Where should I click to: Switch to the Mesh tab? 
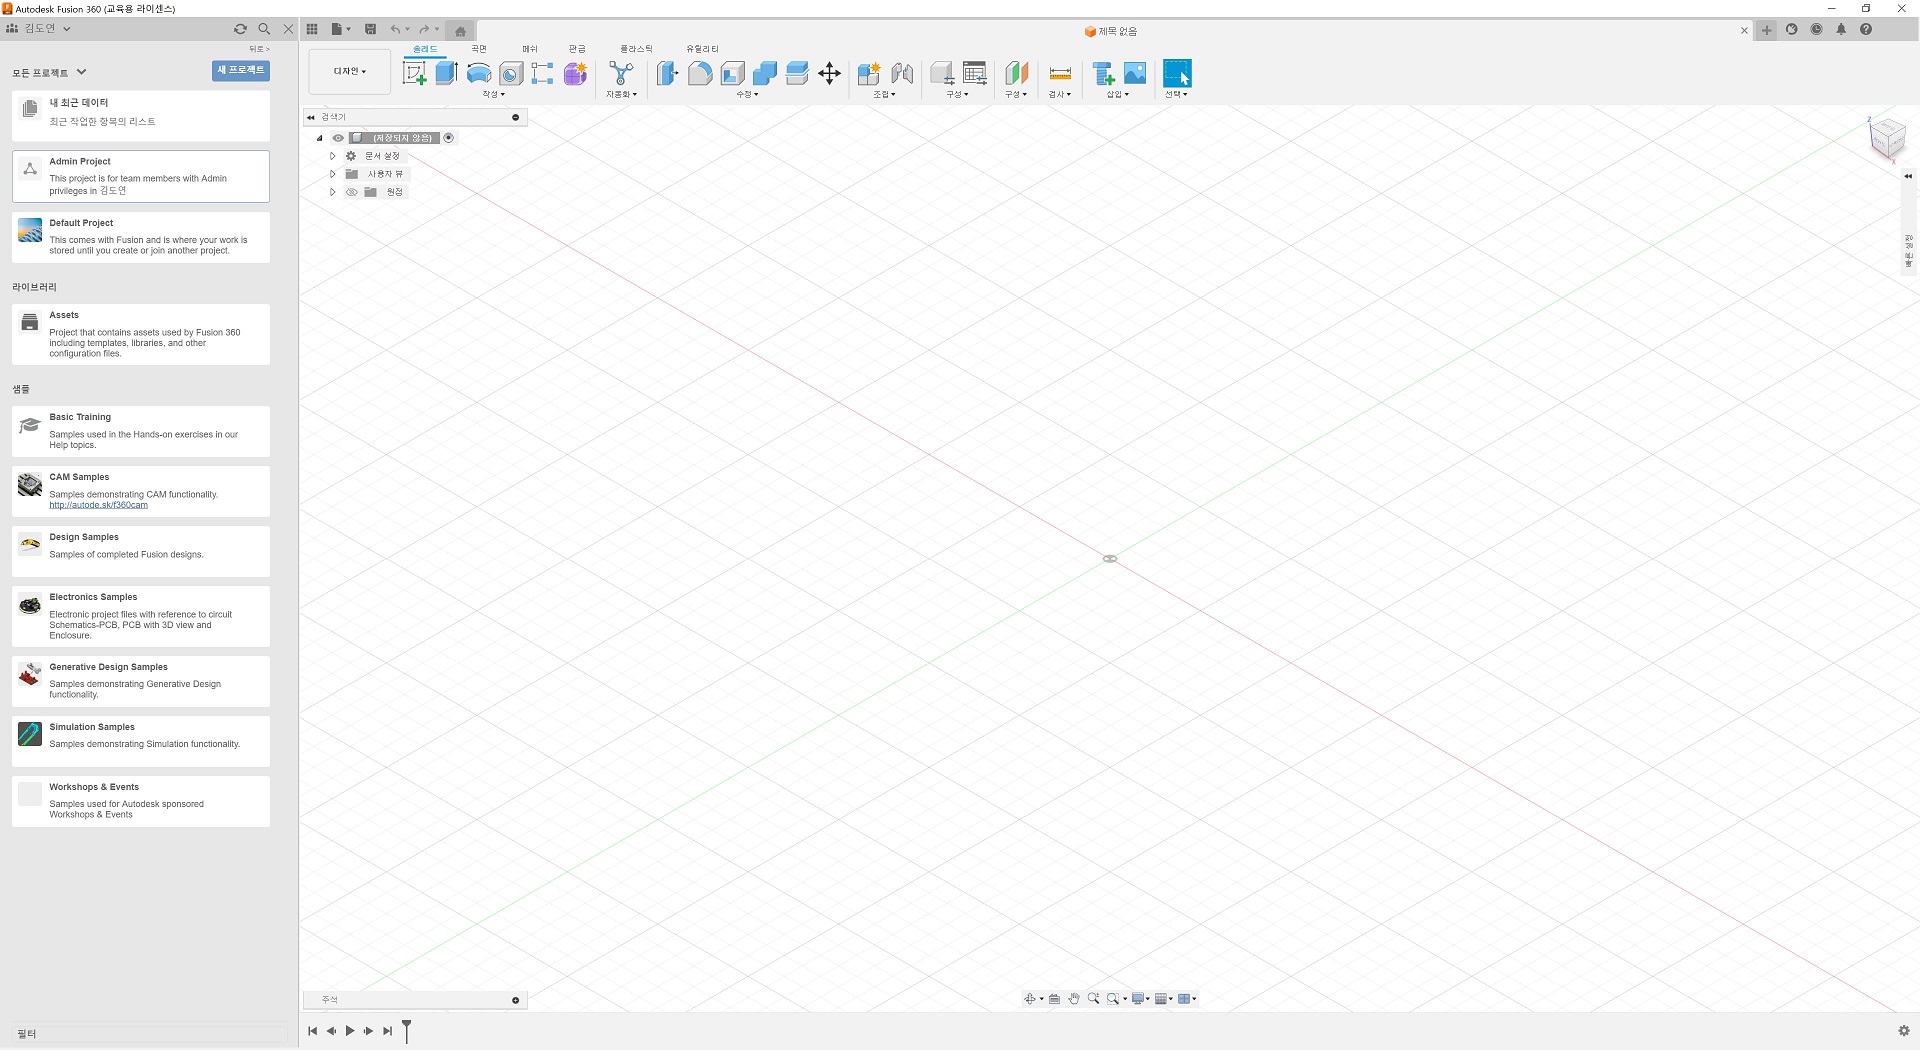click(530, 49)
